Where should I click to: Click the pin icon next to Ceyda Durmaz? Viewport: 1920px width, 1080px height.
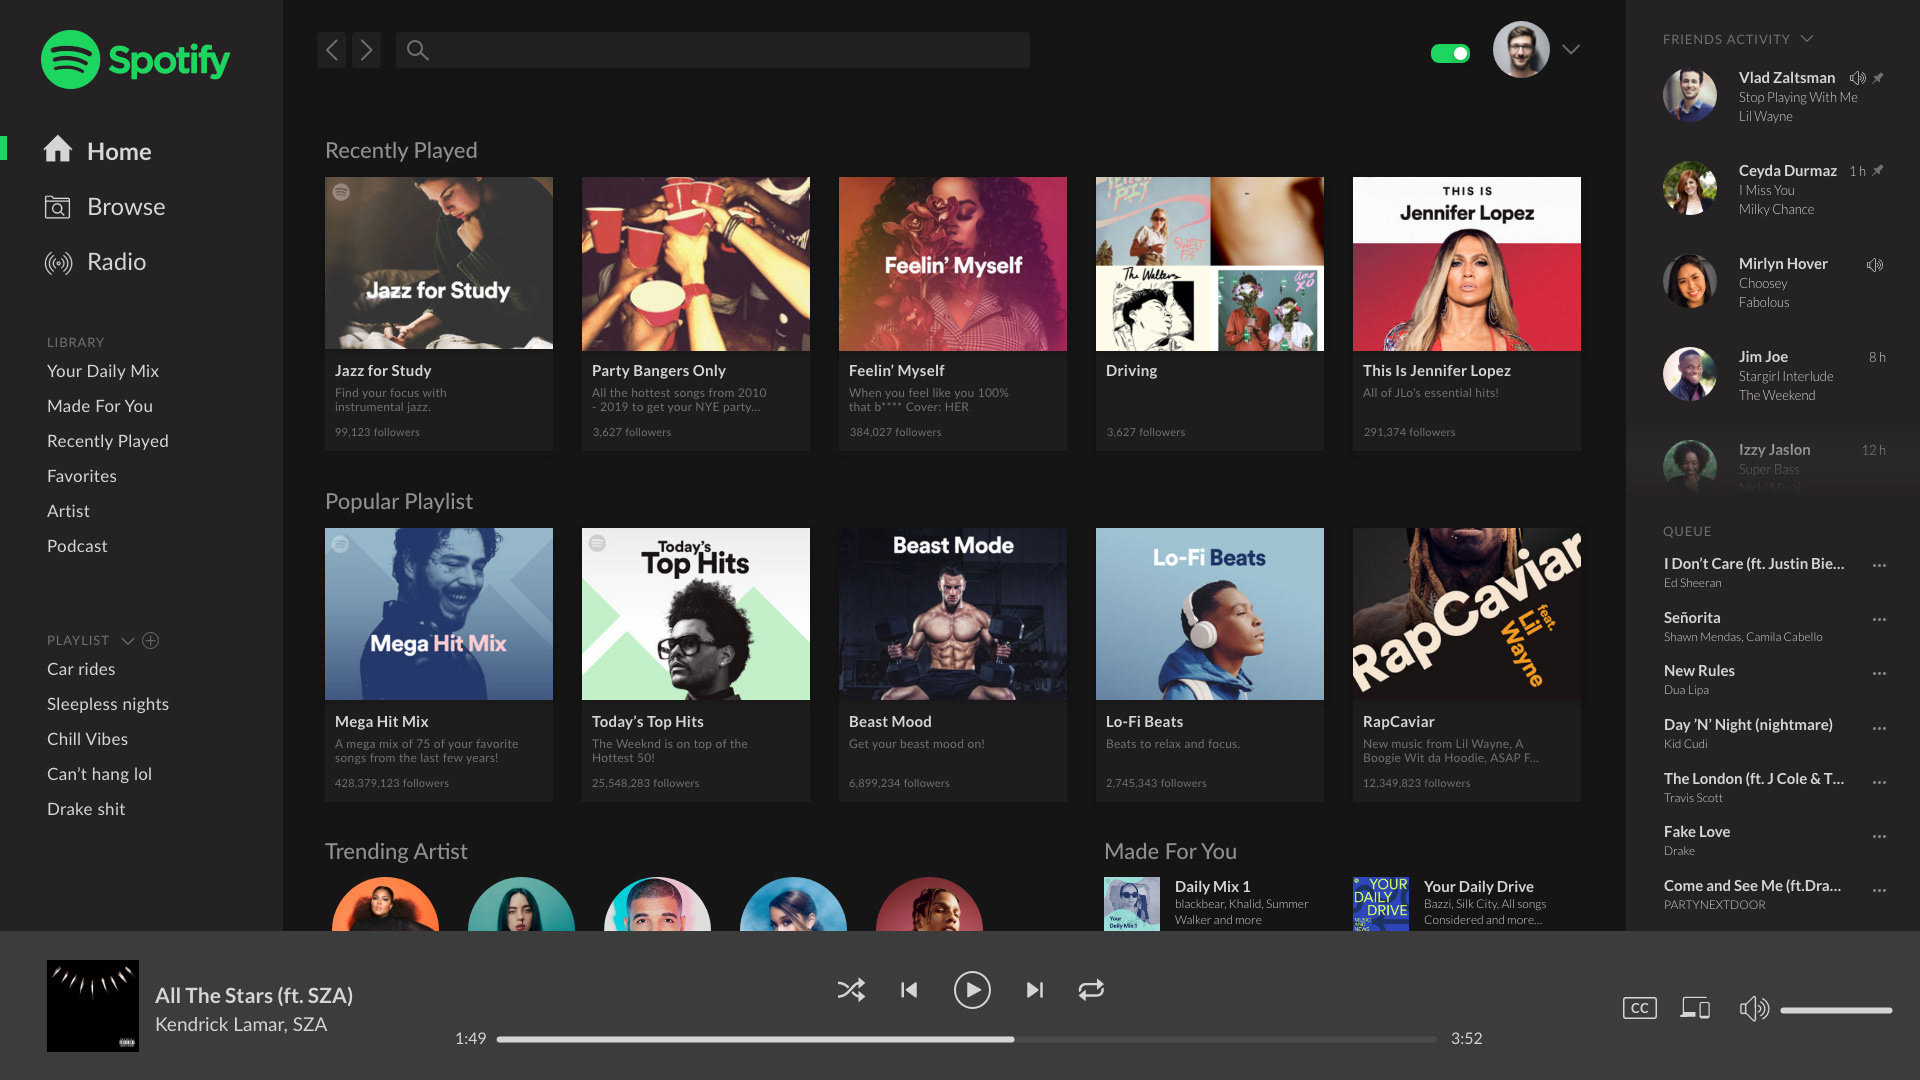click(x=1878, y=171)
